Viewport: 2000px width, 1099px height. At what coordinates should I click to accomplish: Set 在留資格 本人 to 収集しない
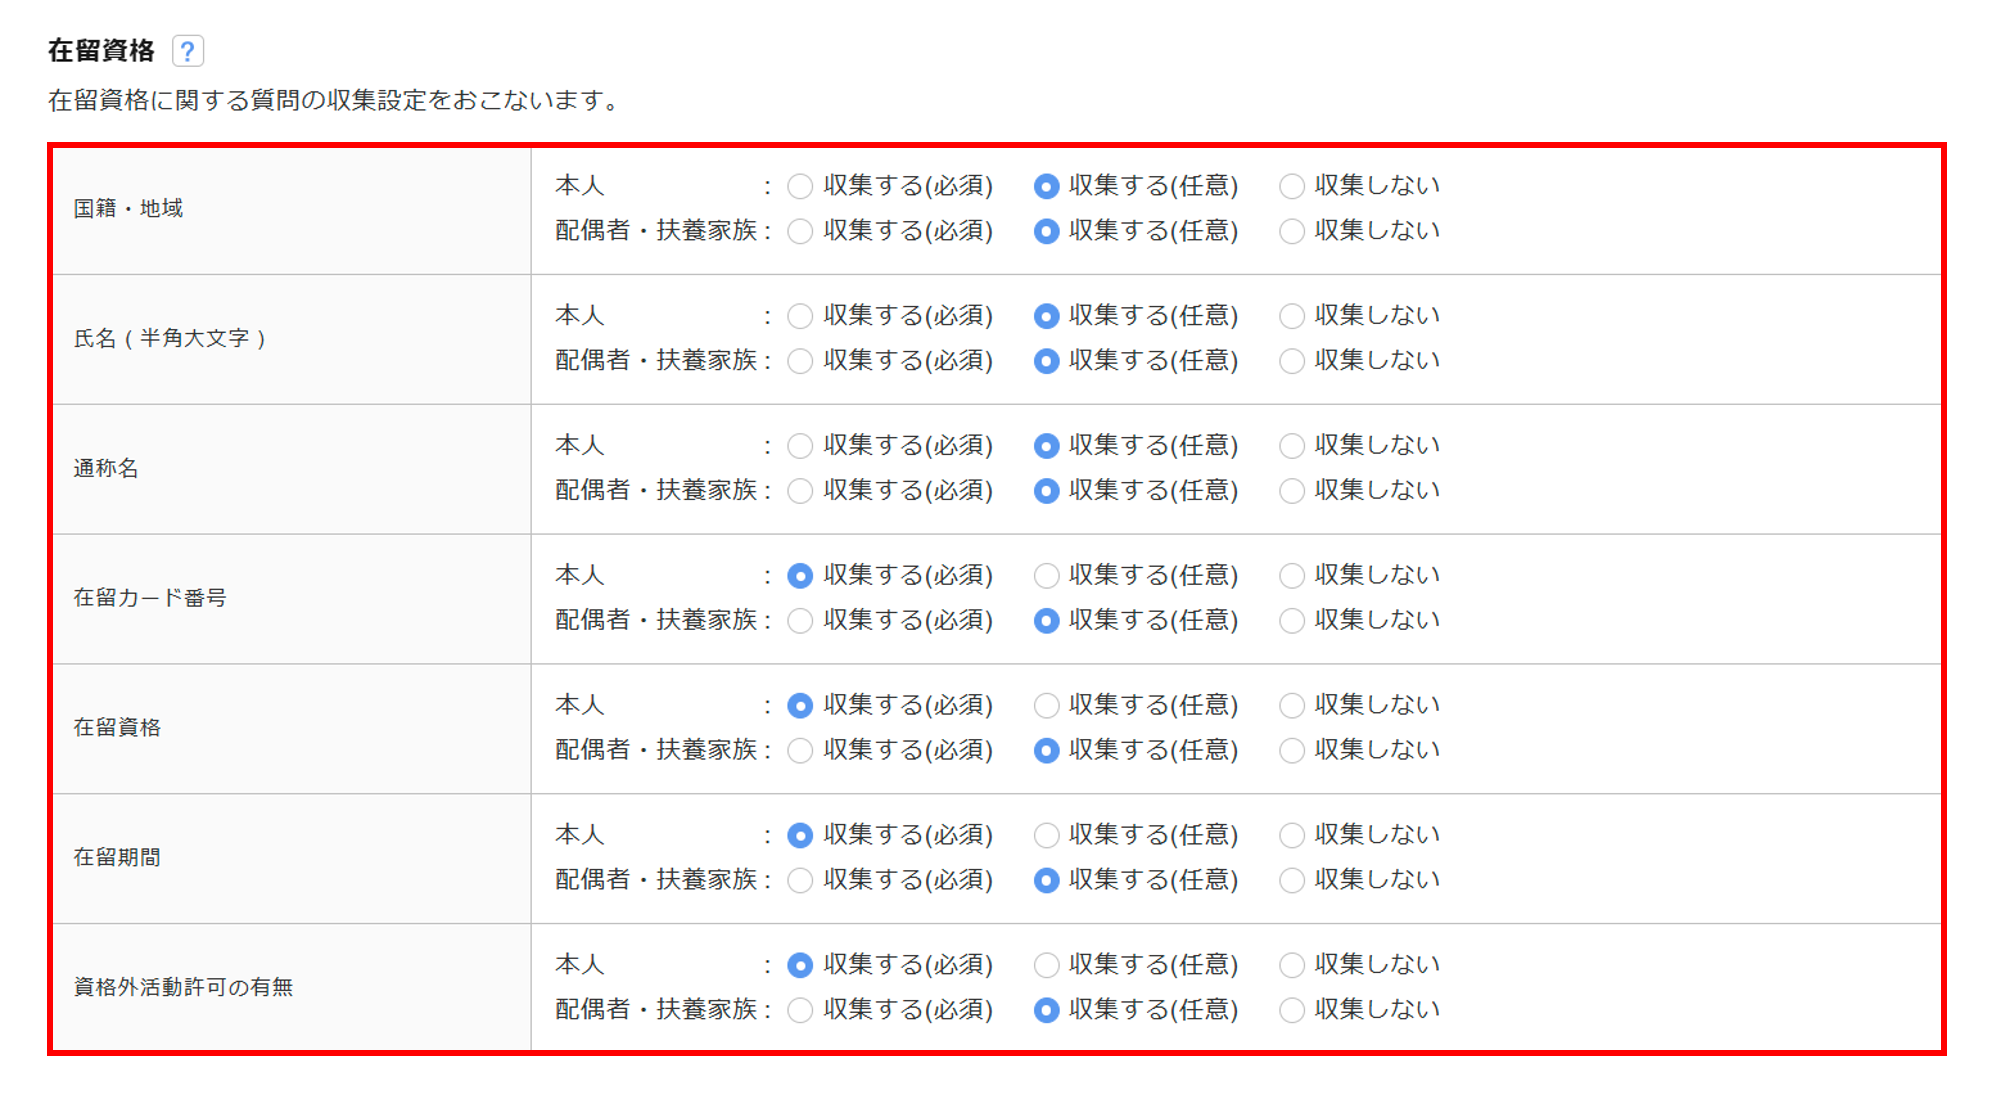1291,706
